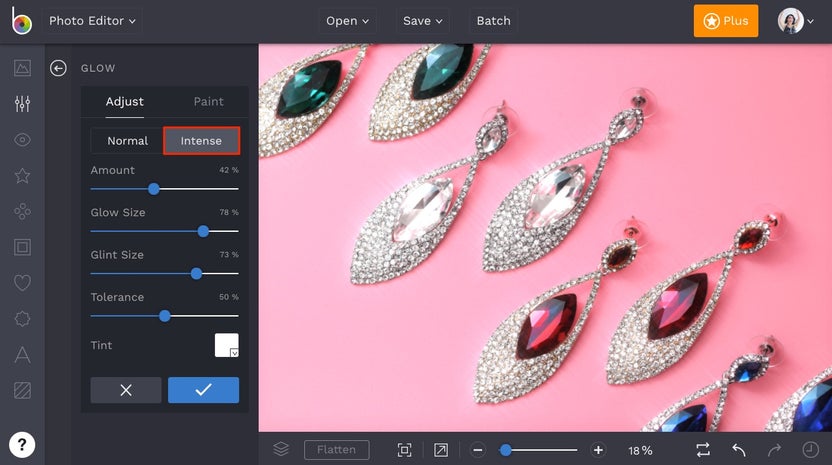Open the Save menu dropdown
The height and width of the screenshot is (465, 832).
click(423, 21)
